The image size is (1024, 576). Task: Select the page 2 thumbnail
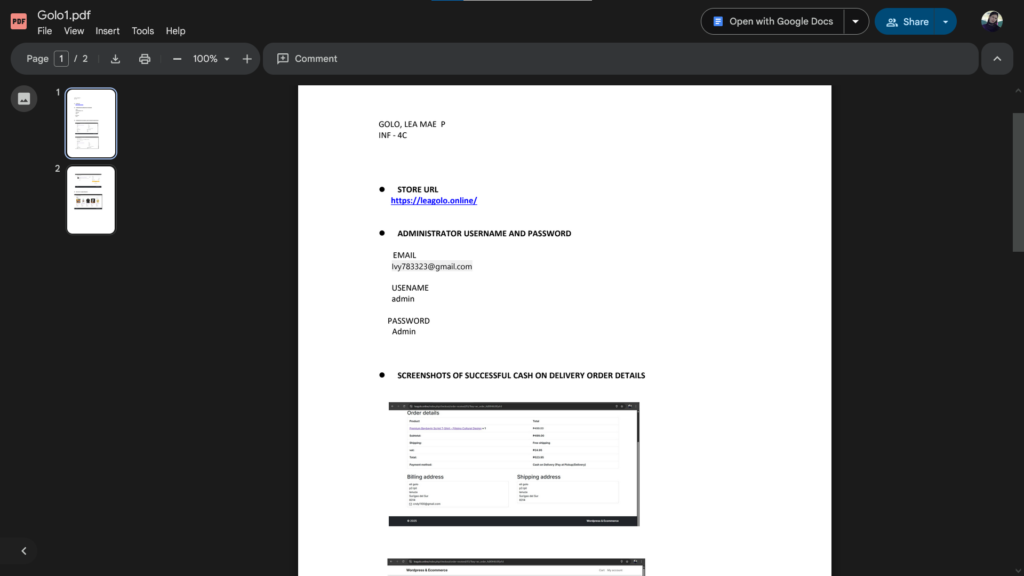91,200
